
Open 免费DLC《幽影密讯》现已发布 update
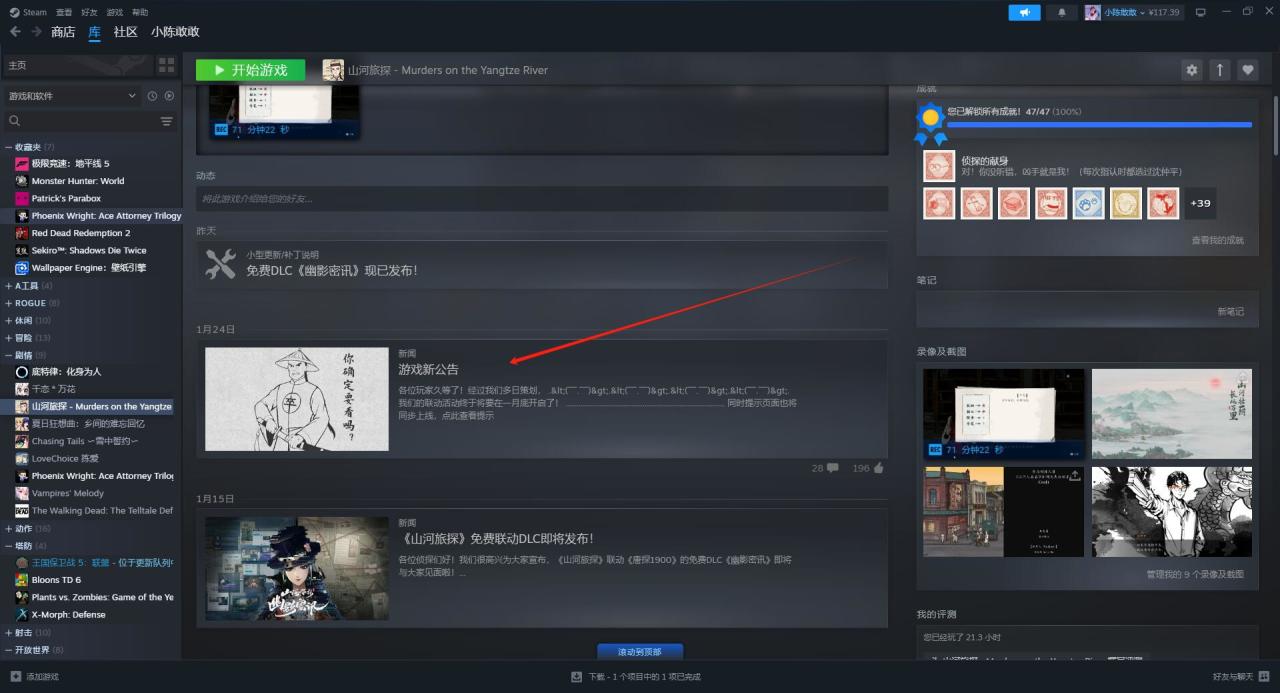click(x=542, y=264)
